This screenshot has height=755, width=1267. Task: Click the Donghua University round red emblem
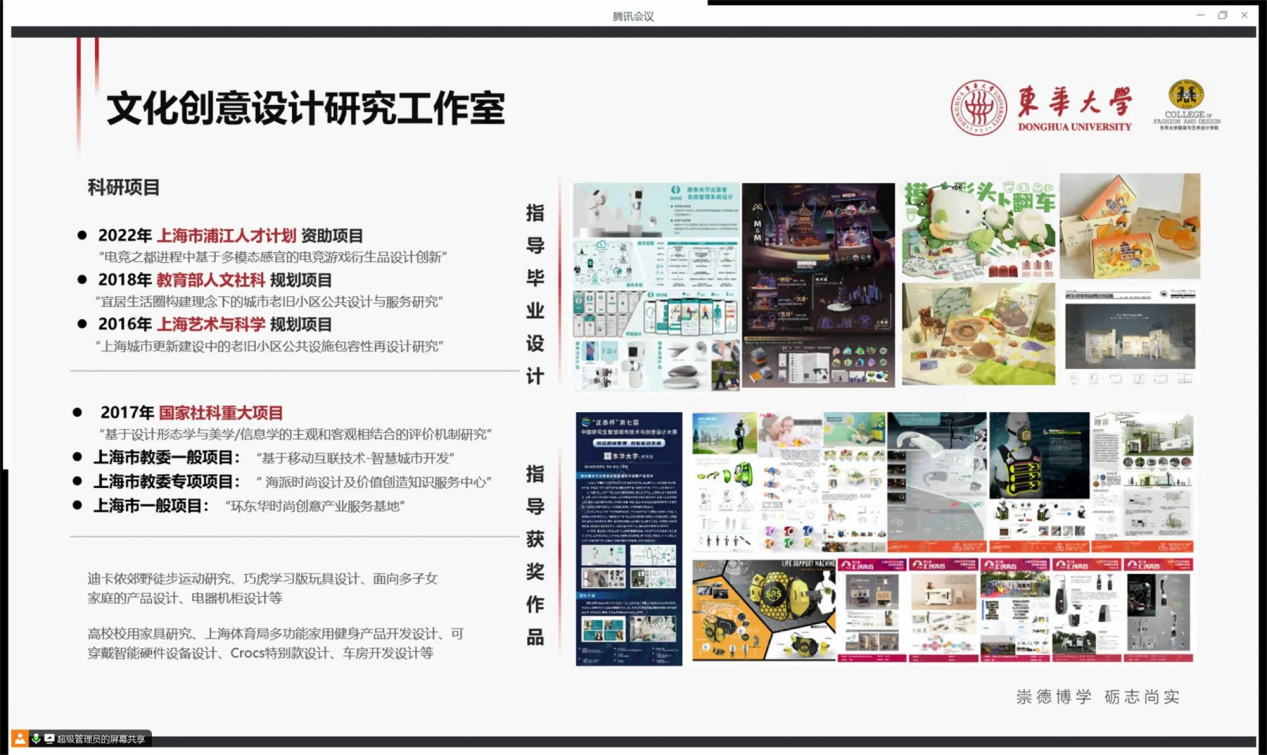click(x=978, y=108)
